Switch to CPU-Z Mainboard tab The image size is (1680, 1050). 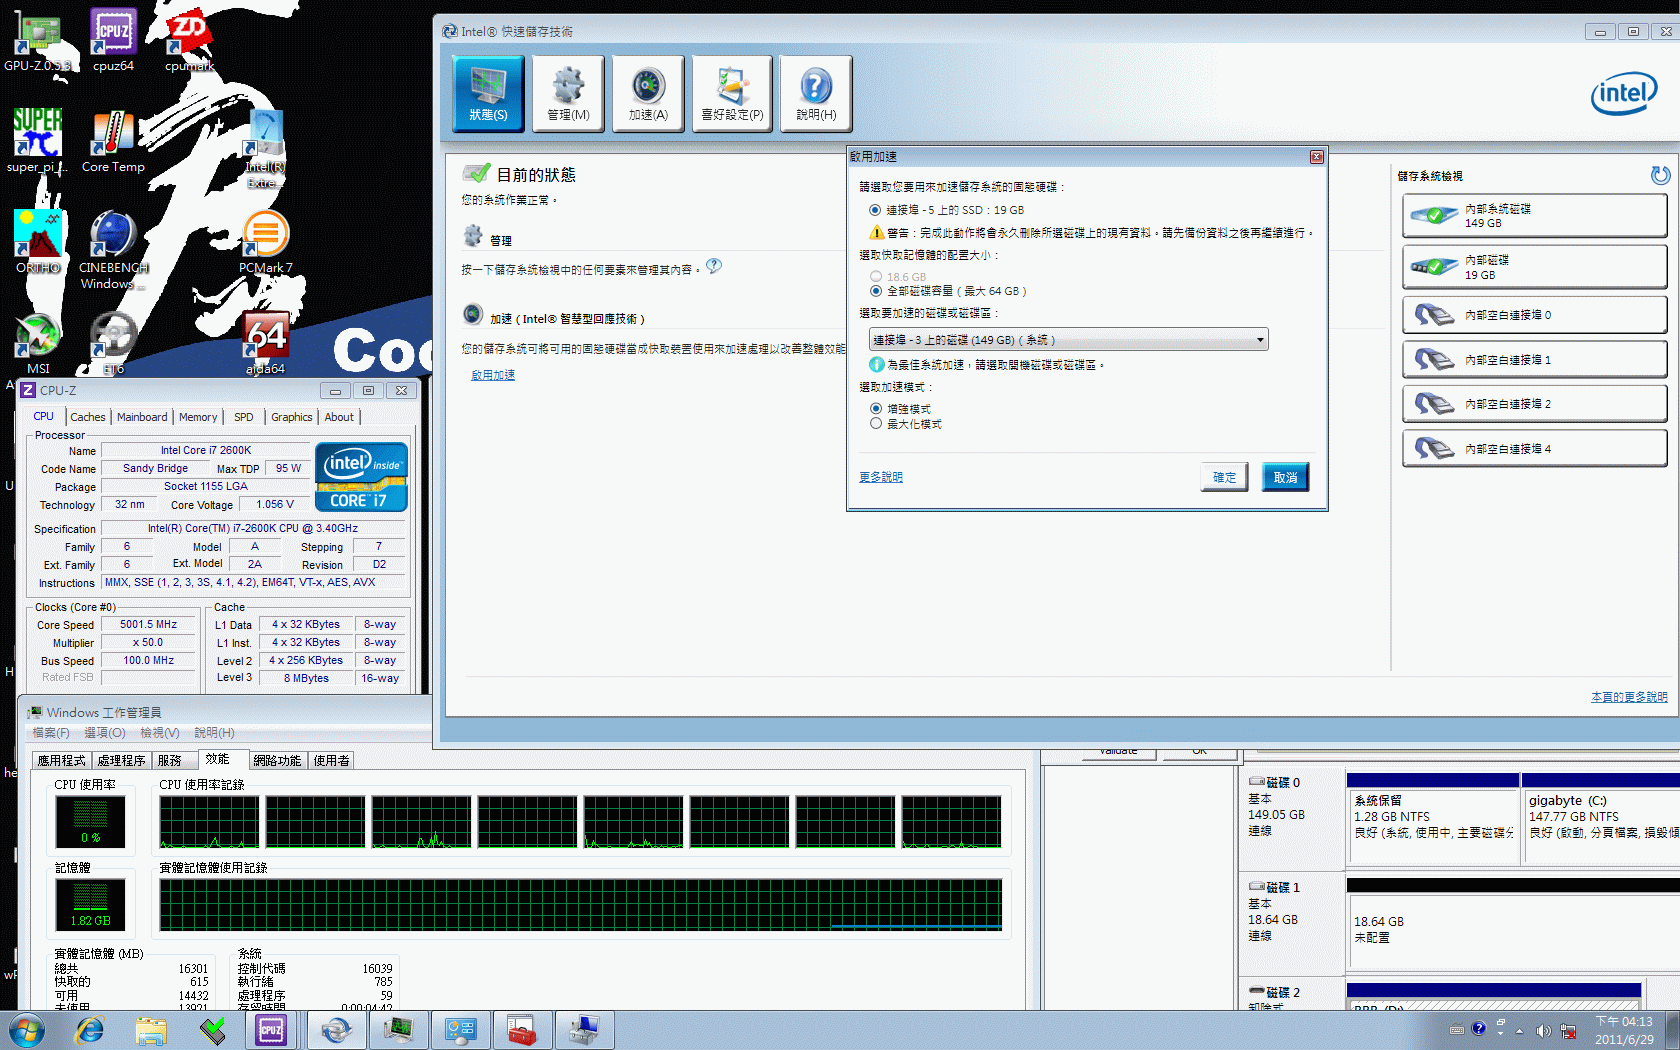click(x=142, y=417)
